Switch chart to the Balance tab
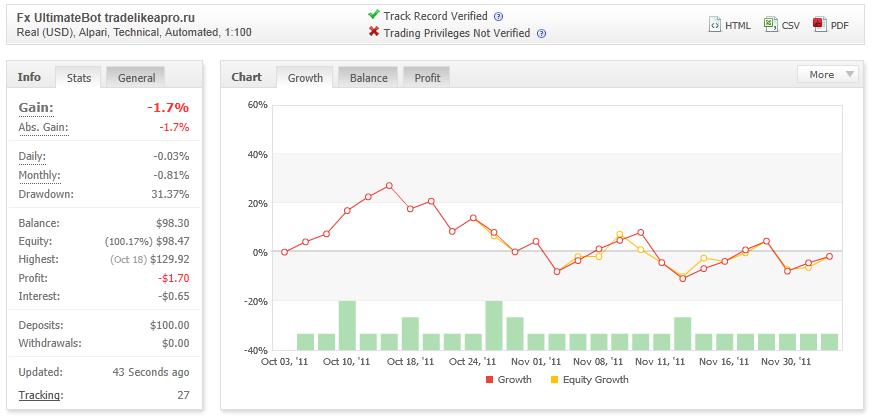 click(368, 78)
